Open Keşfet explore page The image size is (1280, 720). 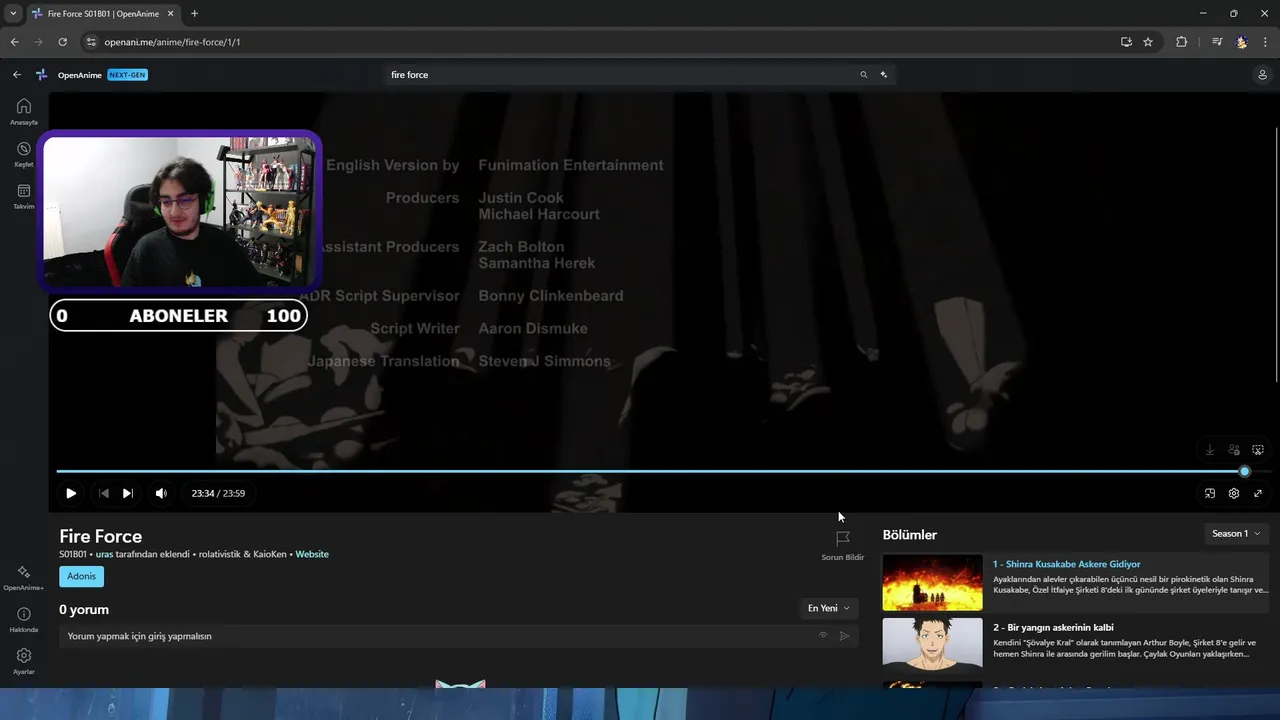[24, 154]
